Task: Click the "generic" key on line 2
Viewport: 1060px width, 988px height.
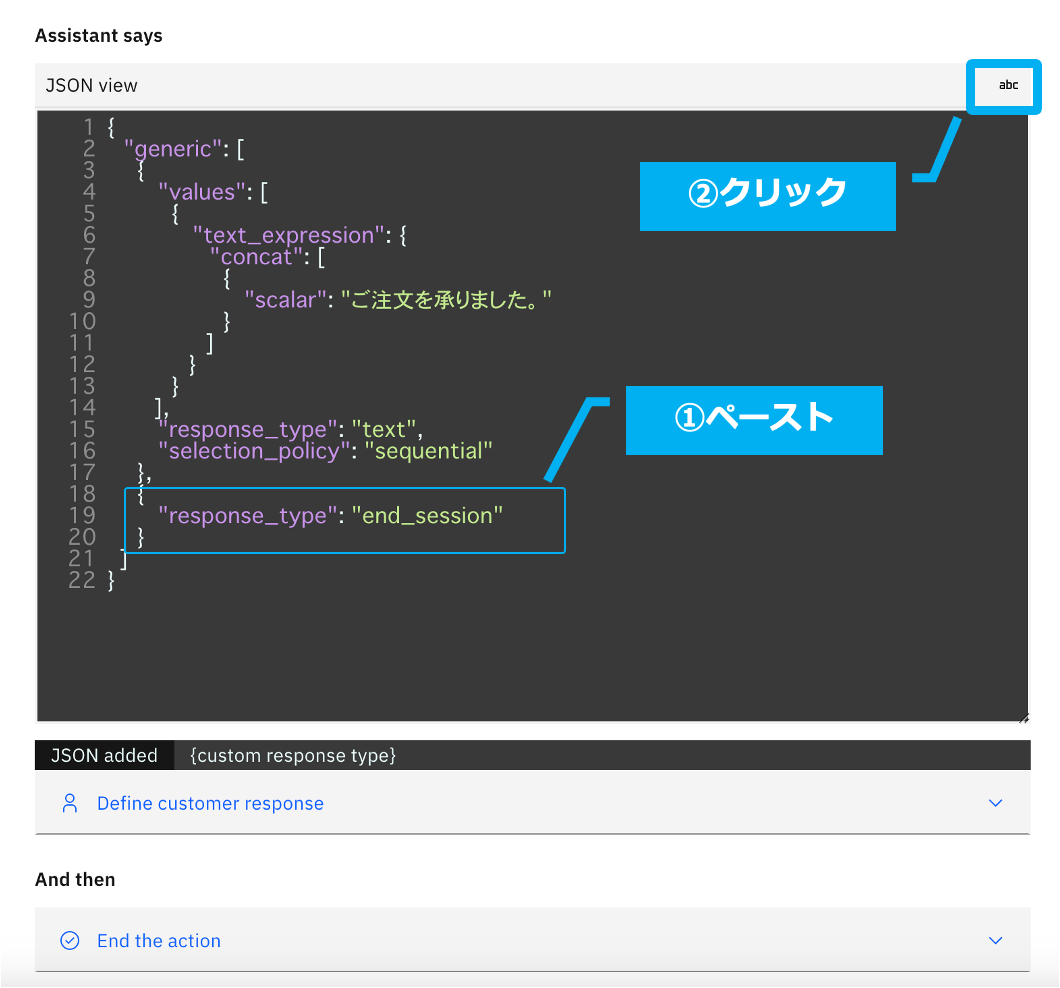Action: click(x=173, y=149)
